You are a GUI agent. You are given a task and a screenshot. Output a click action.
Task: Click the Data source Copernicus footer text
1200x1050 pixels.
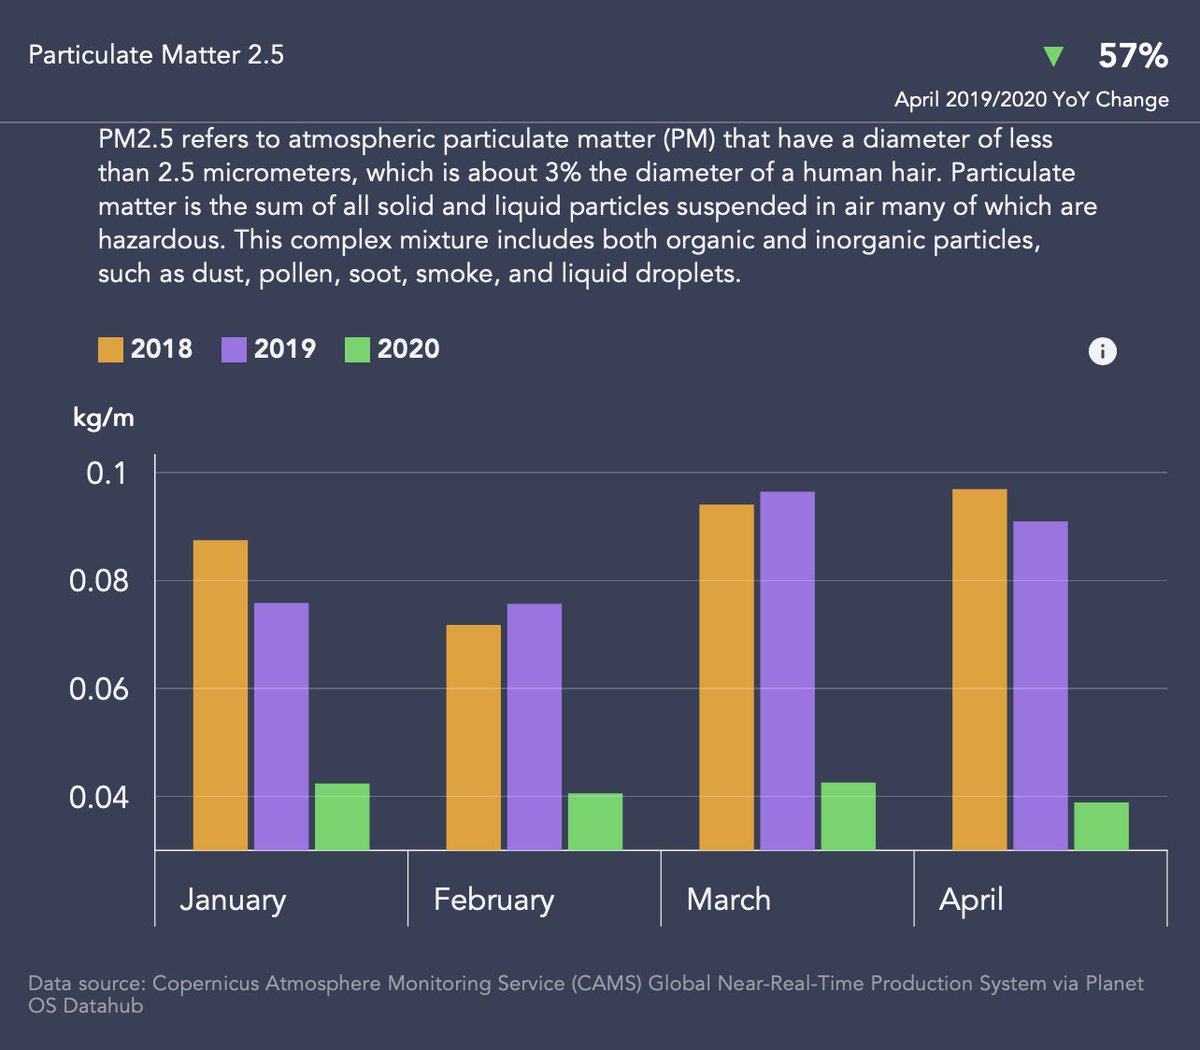pos(586,994)
